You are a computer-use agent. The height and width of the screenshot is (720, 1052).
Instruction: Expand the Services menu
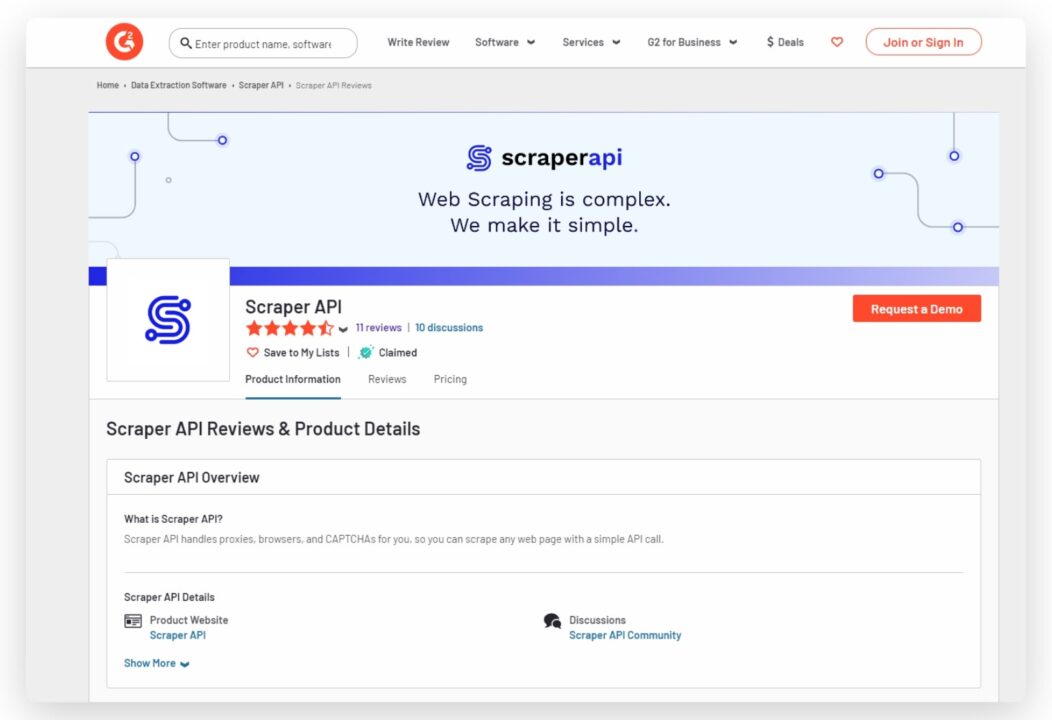point(591,42)
